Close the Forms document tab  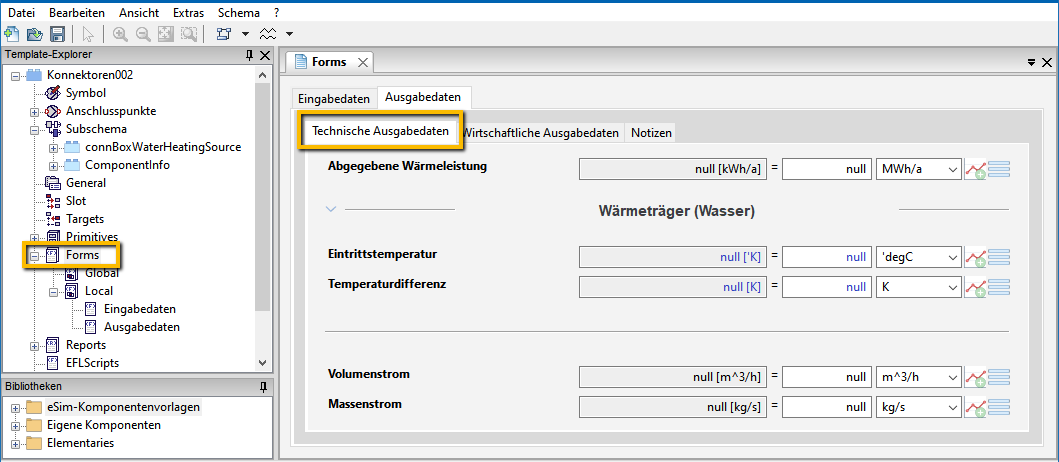(363, 63)
